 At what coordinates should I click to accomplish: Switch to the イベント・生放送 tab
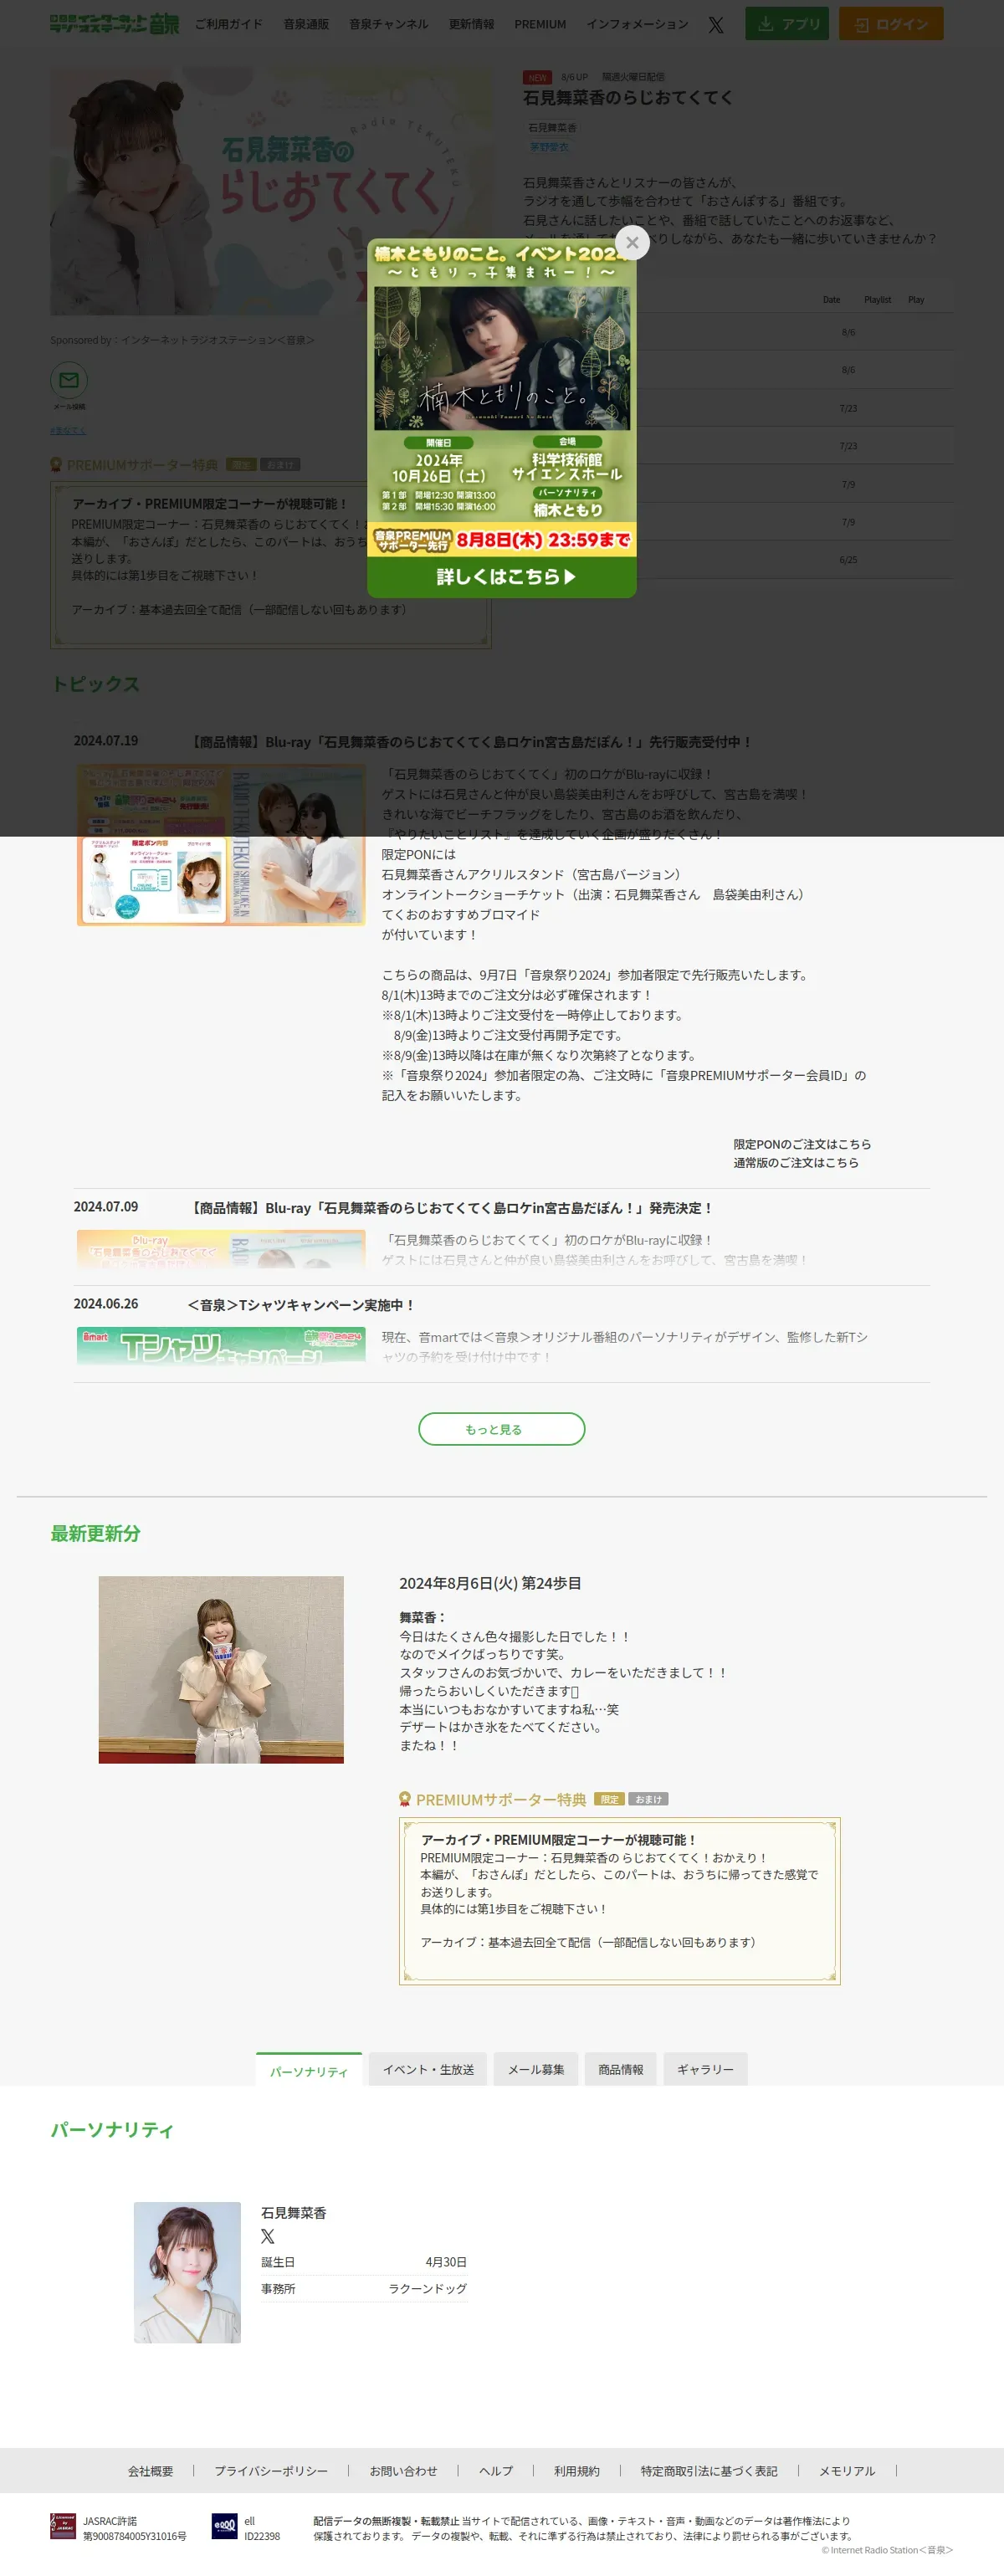point(428,2069)
